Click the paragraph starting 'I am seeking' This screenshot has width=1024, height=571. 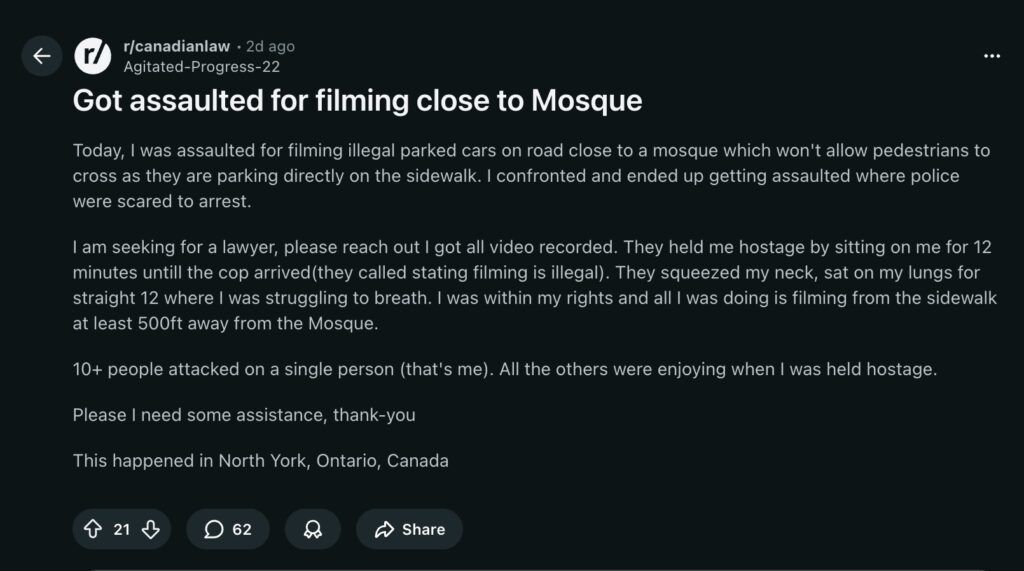(530, 285)
